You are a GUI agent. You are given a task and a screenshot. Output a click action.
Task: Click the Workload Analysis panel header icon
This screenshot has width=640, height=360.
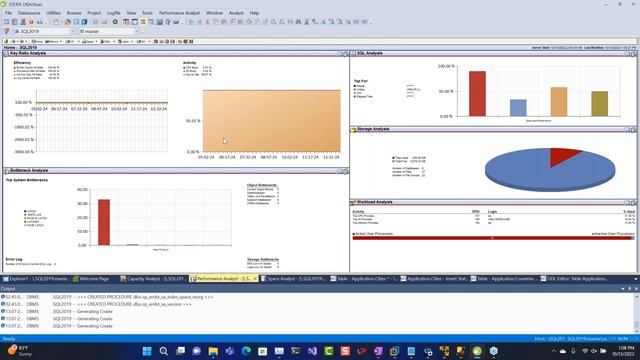click(x=353, y=202)
